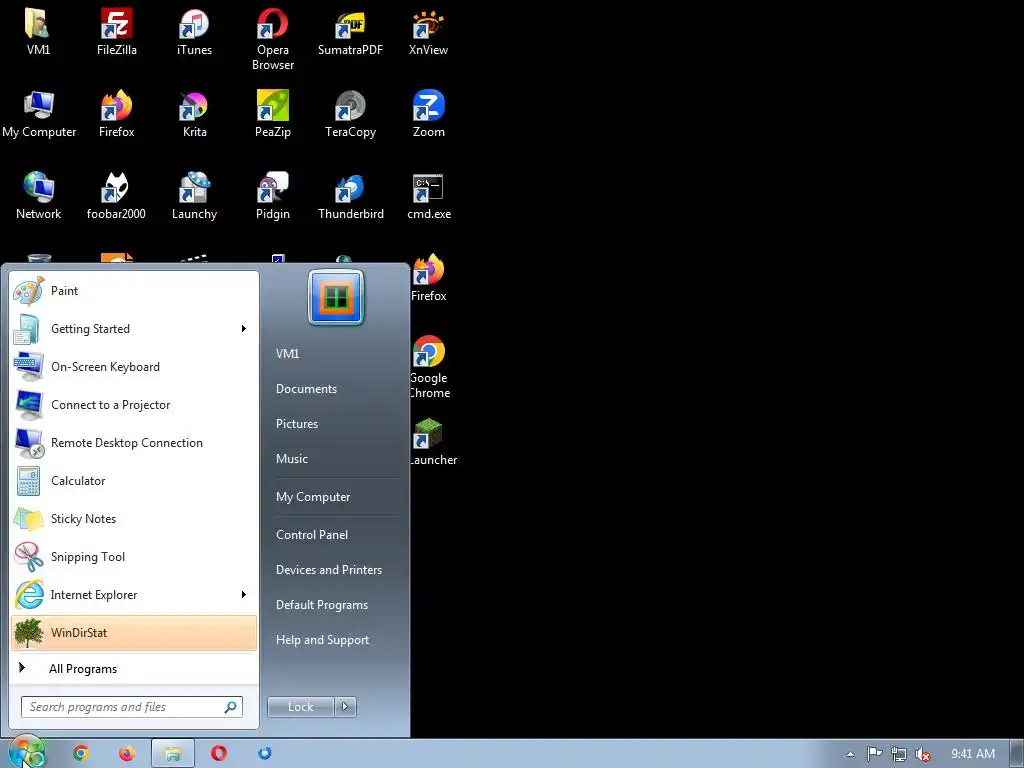Open Internet Explorer from Start menu
The height and width of the screenshot is (768, 1024).
point(134,594)
